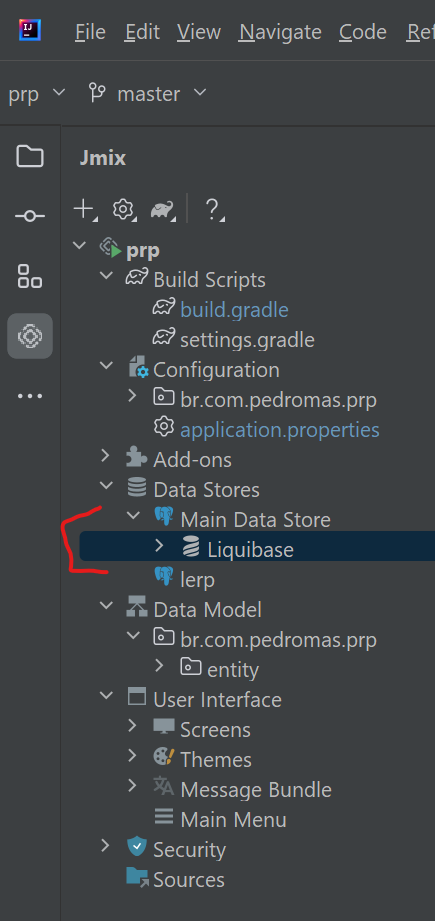Open the Jmix settings gear dropdown
The height and width of the screenshot is (921, 435).
124,209
